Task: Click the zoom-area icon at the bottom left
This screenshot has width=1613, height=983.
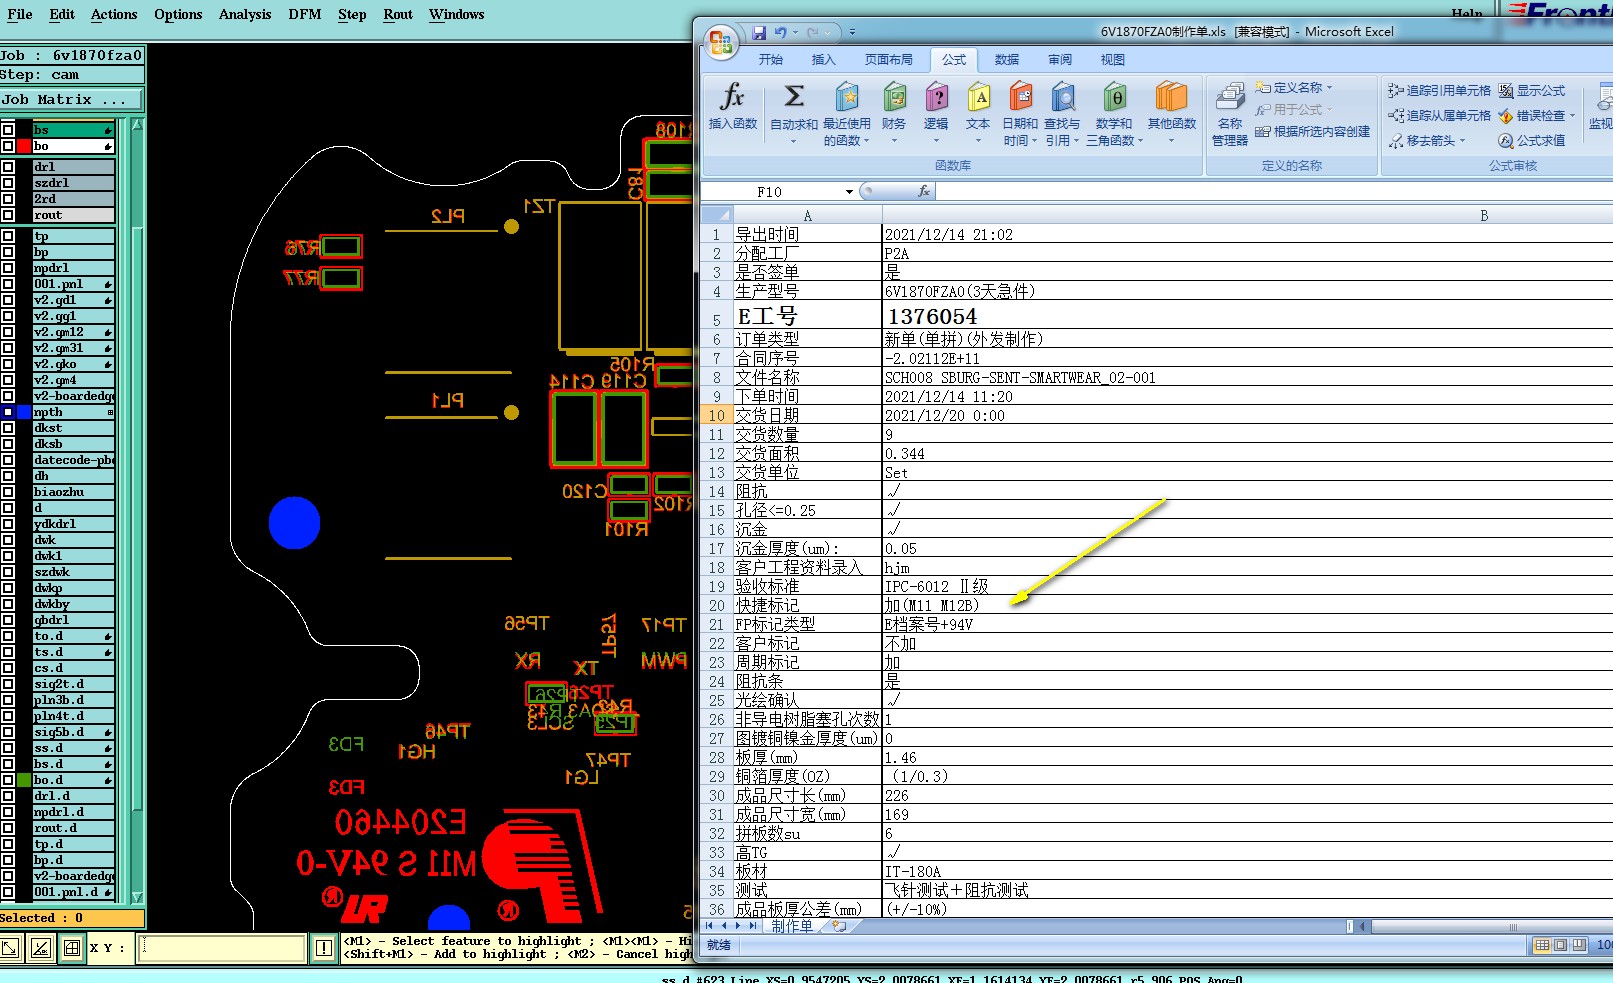Action: point(10,947)
